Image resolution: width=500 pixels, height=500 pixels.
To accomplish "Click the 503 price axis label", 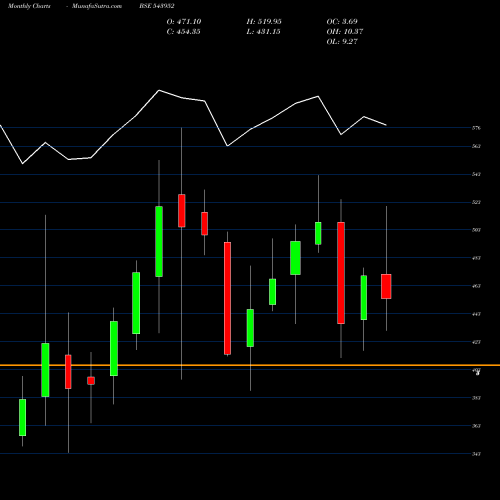I will tap(476, 230).
